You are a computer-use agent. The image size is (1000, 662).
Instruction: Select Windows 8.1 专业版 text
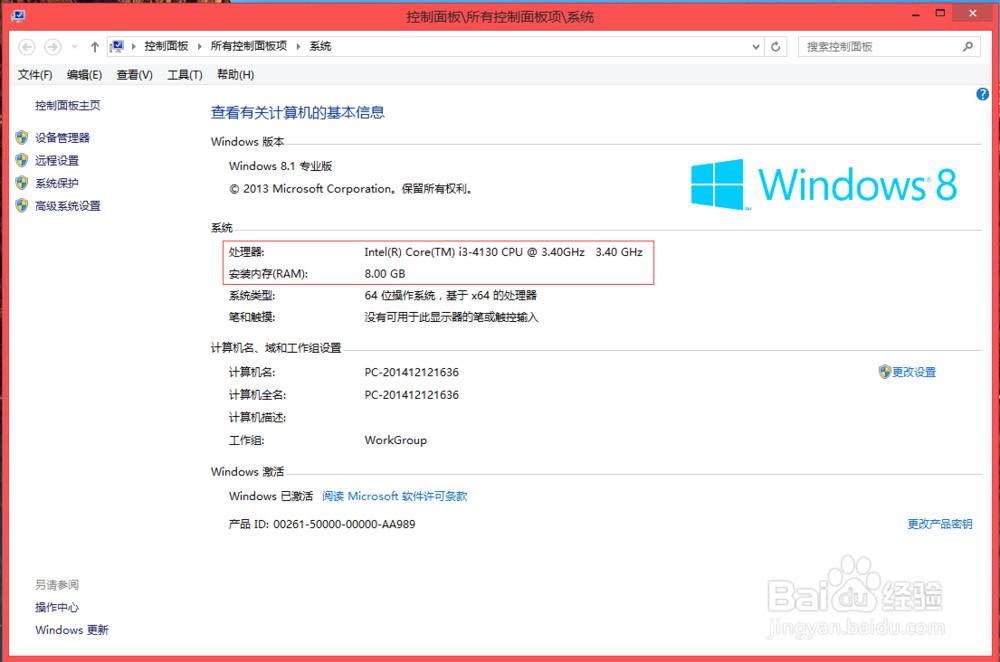pyautogui.click(x=281, y=166)
